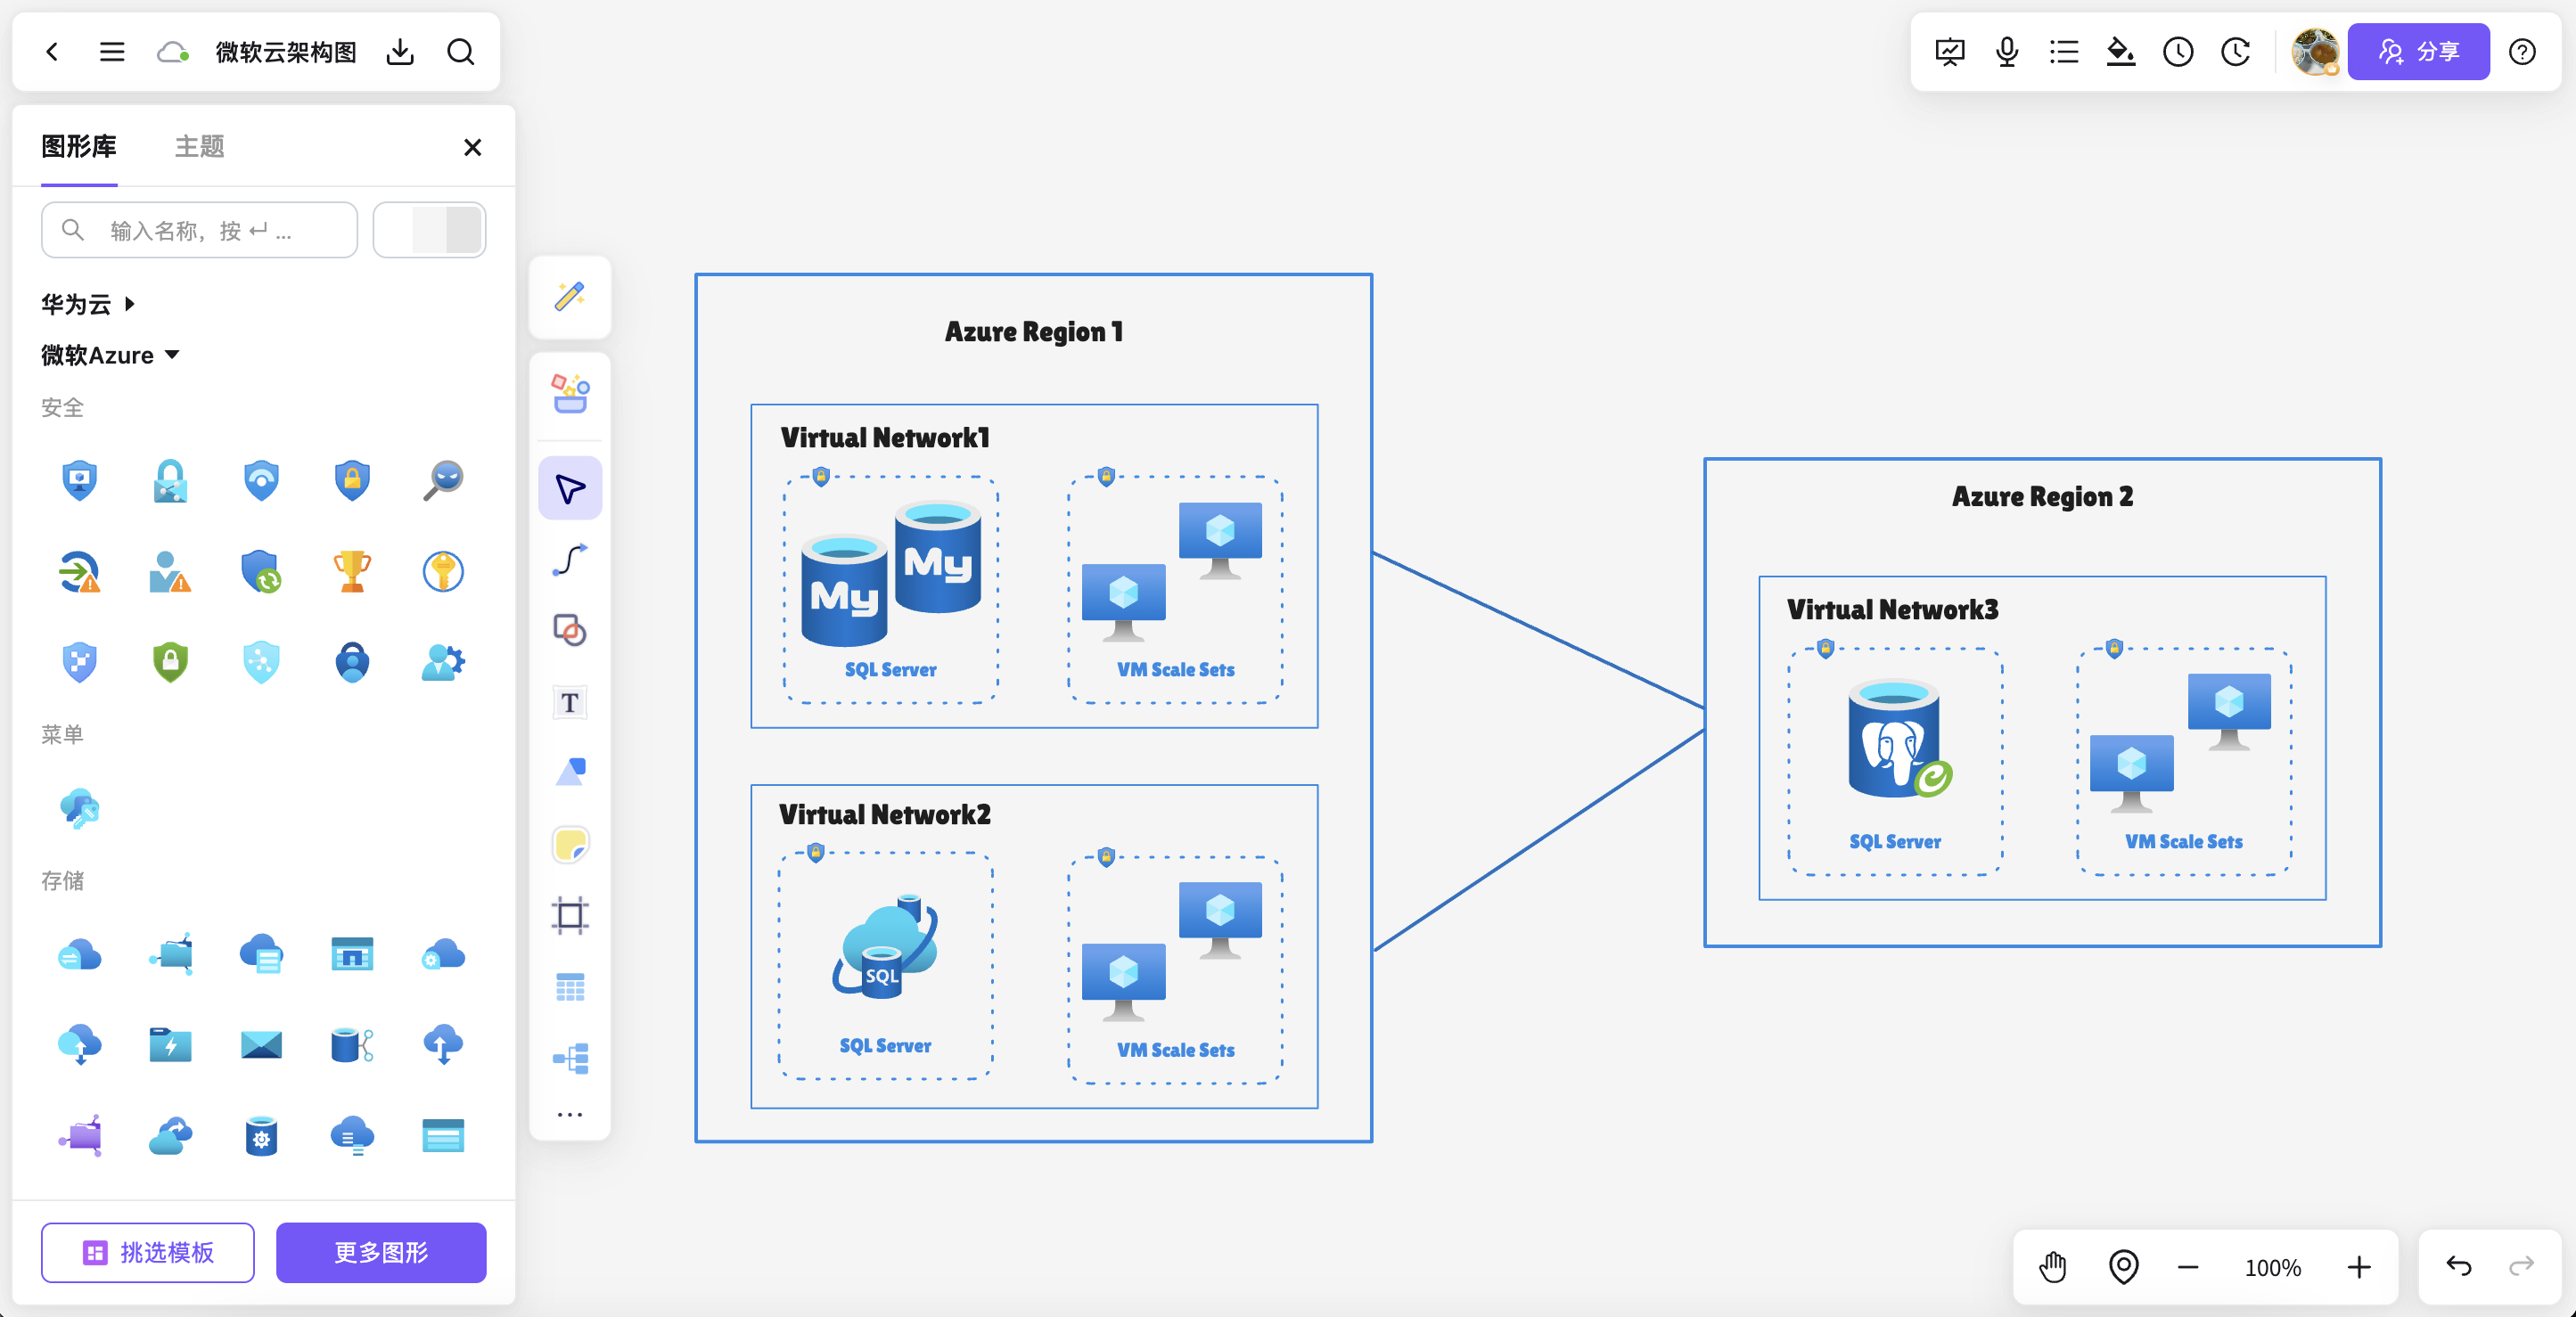Pick the lightning folder storage icon
The width and height of the screenshot is (2576, 1317).
[x=170, y=1044]
